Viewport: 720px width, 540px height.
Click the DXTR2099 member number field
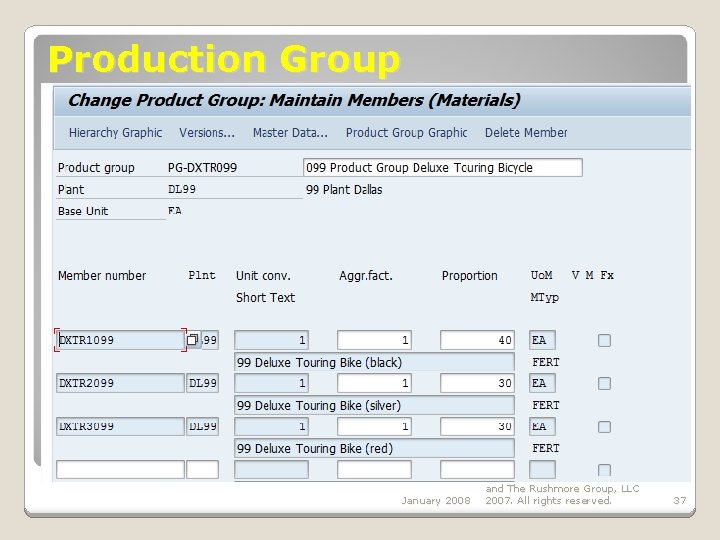click(120, 383)
